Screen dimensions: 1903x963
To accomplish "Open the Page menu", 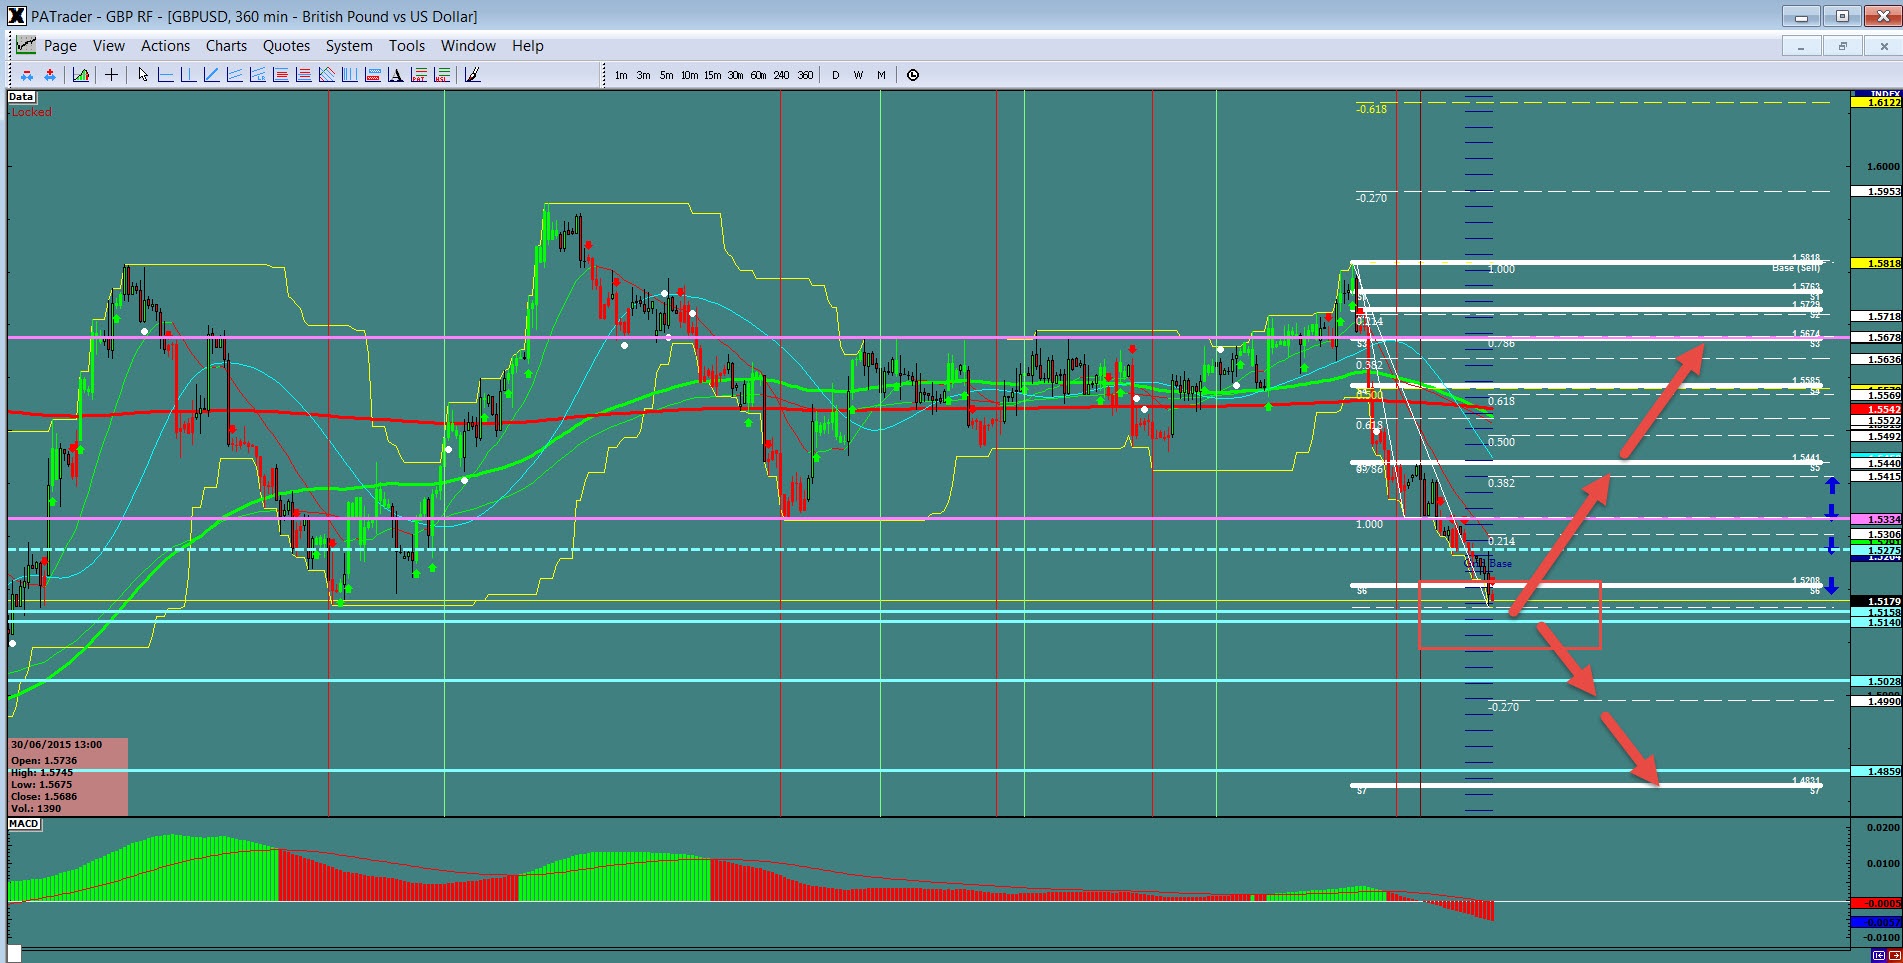I will [x=60, y=46].
